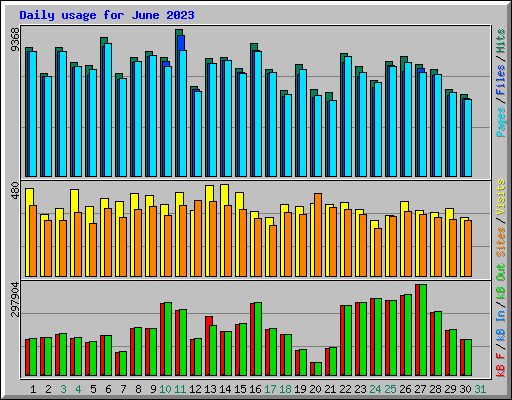Click the 'kB F' legend label
This screenshot has height=400, width=512.
click(500, 364)
